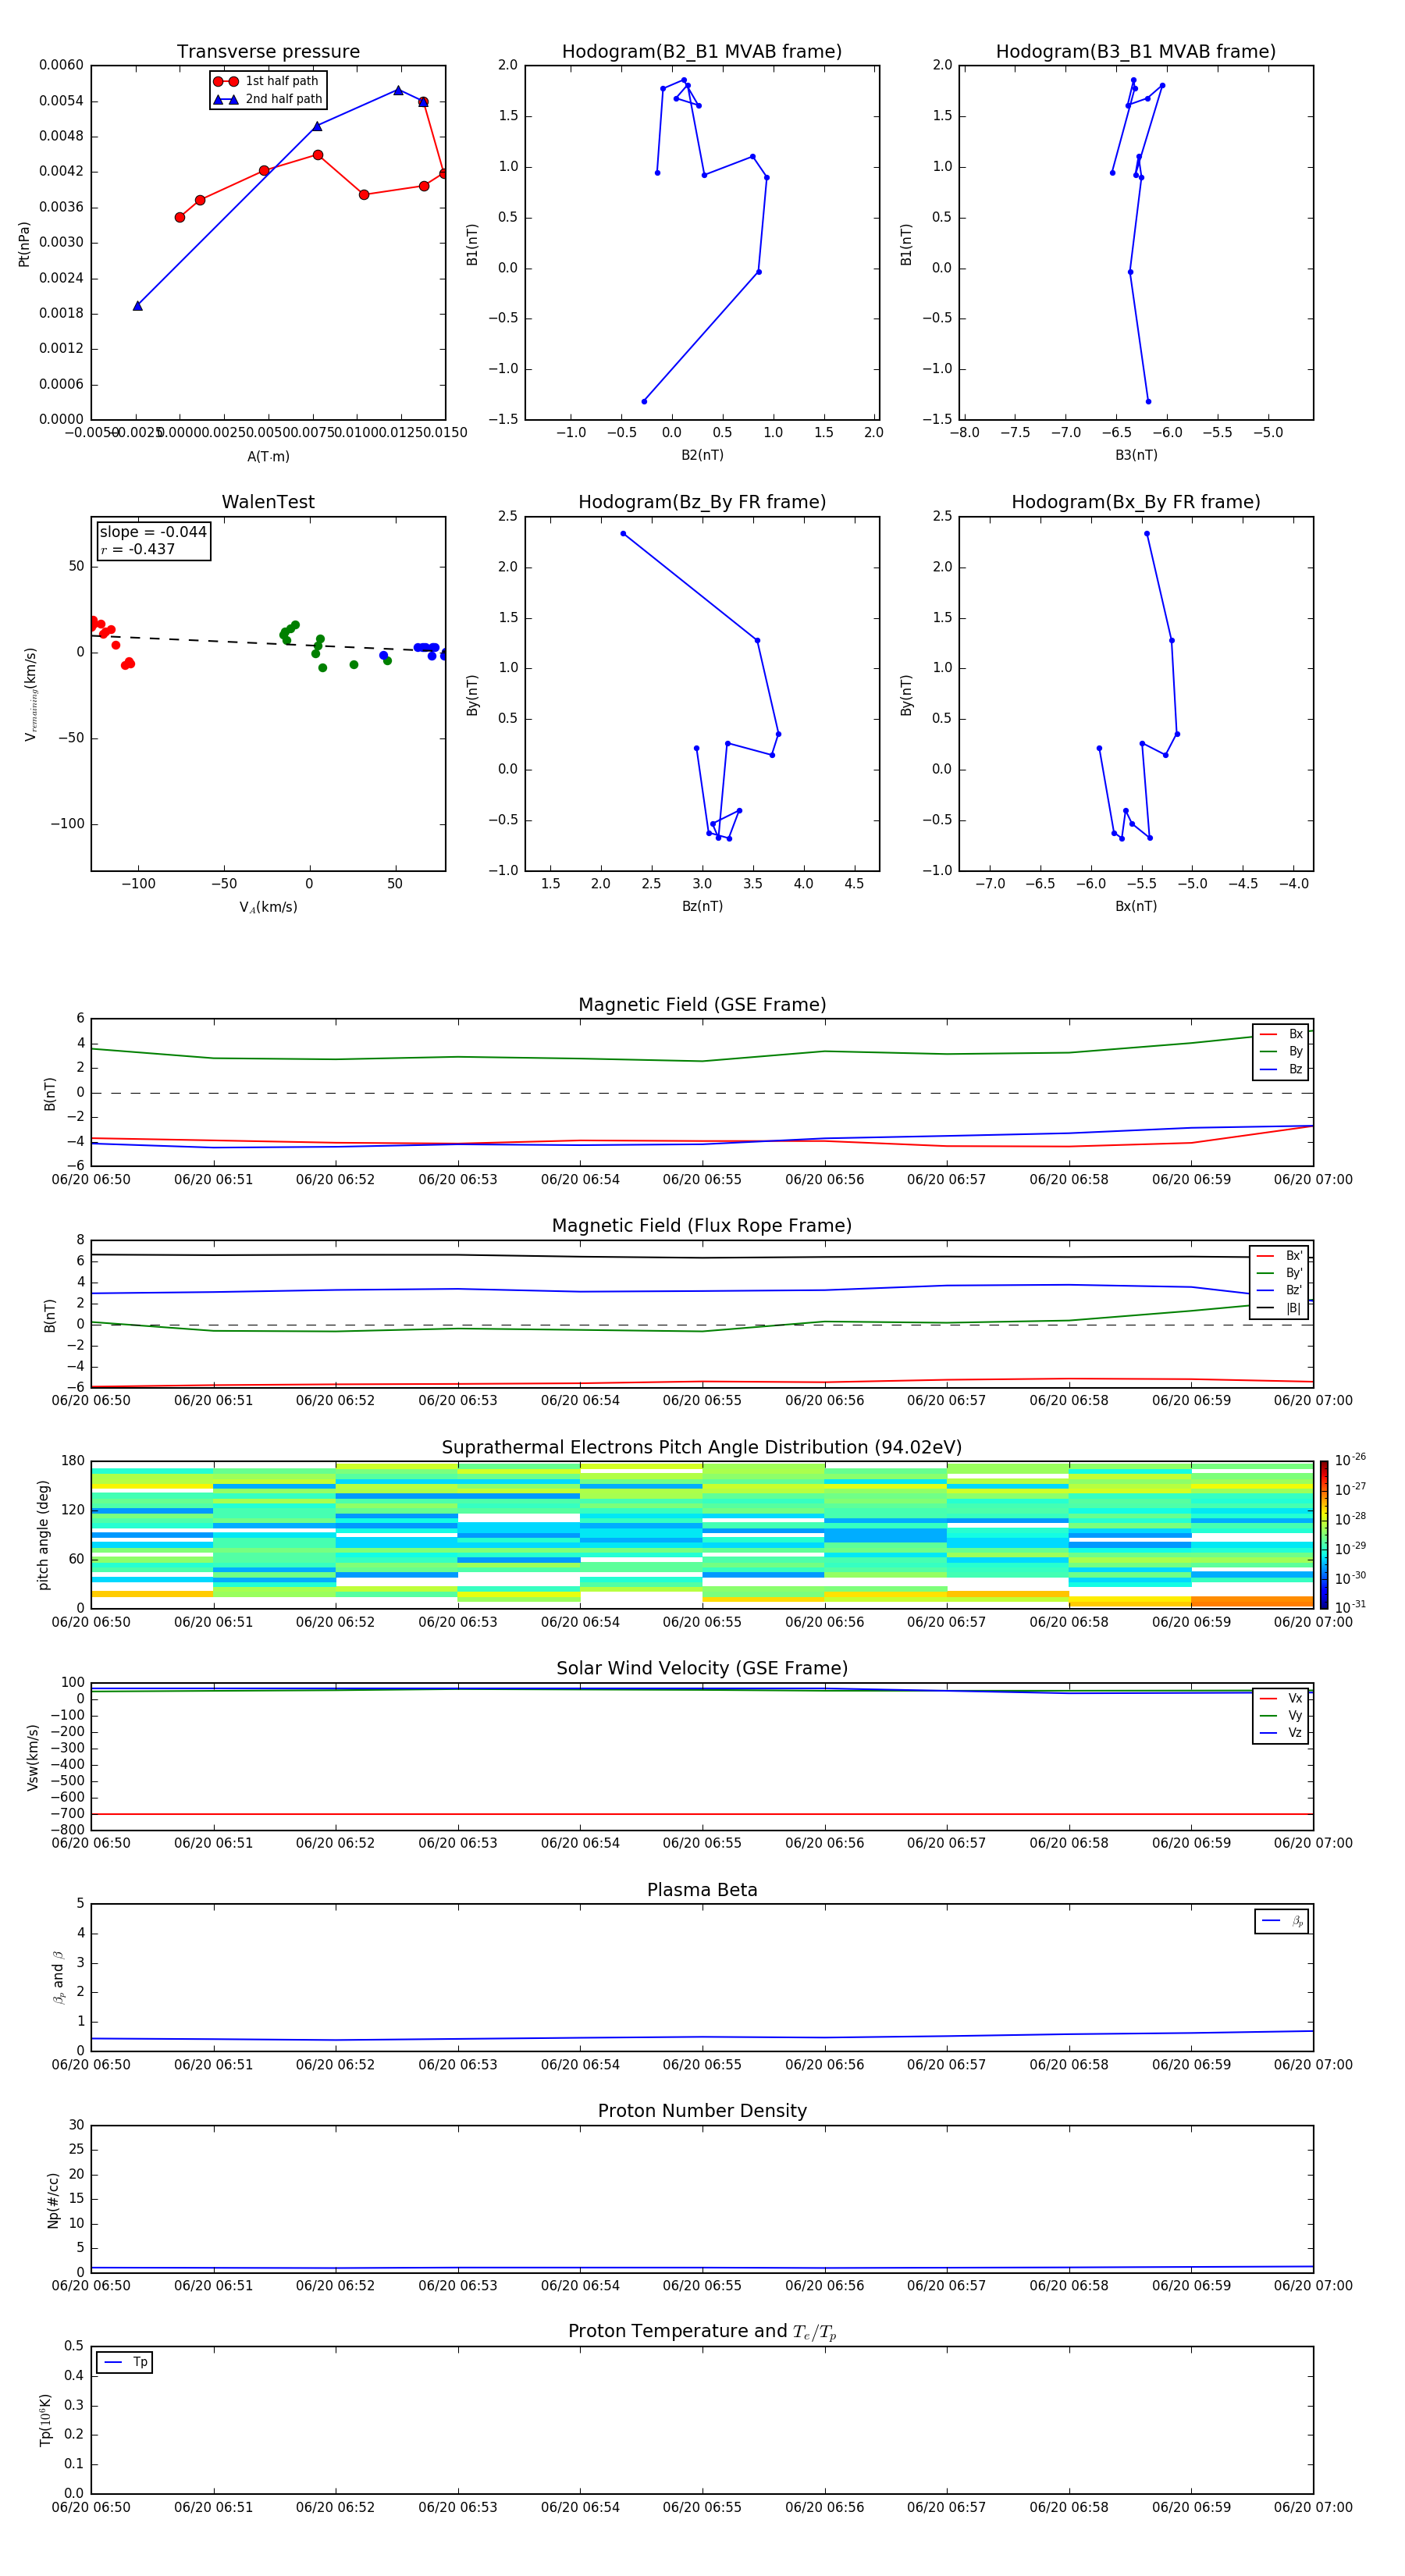
Task: Select the "By" entry in GSE legend
Action: pyautogui.click(x=1281, y=1051)
